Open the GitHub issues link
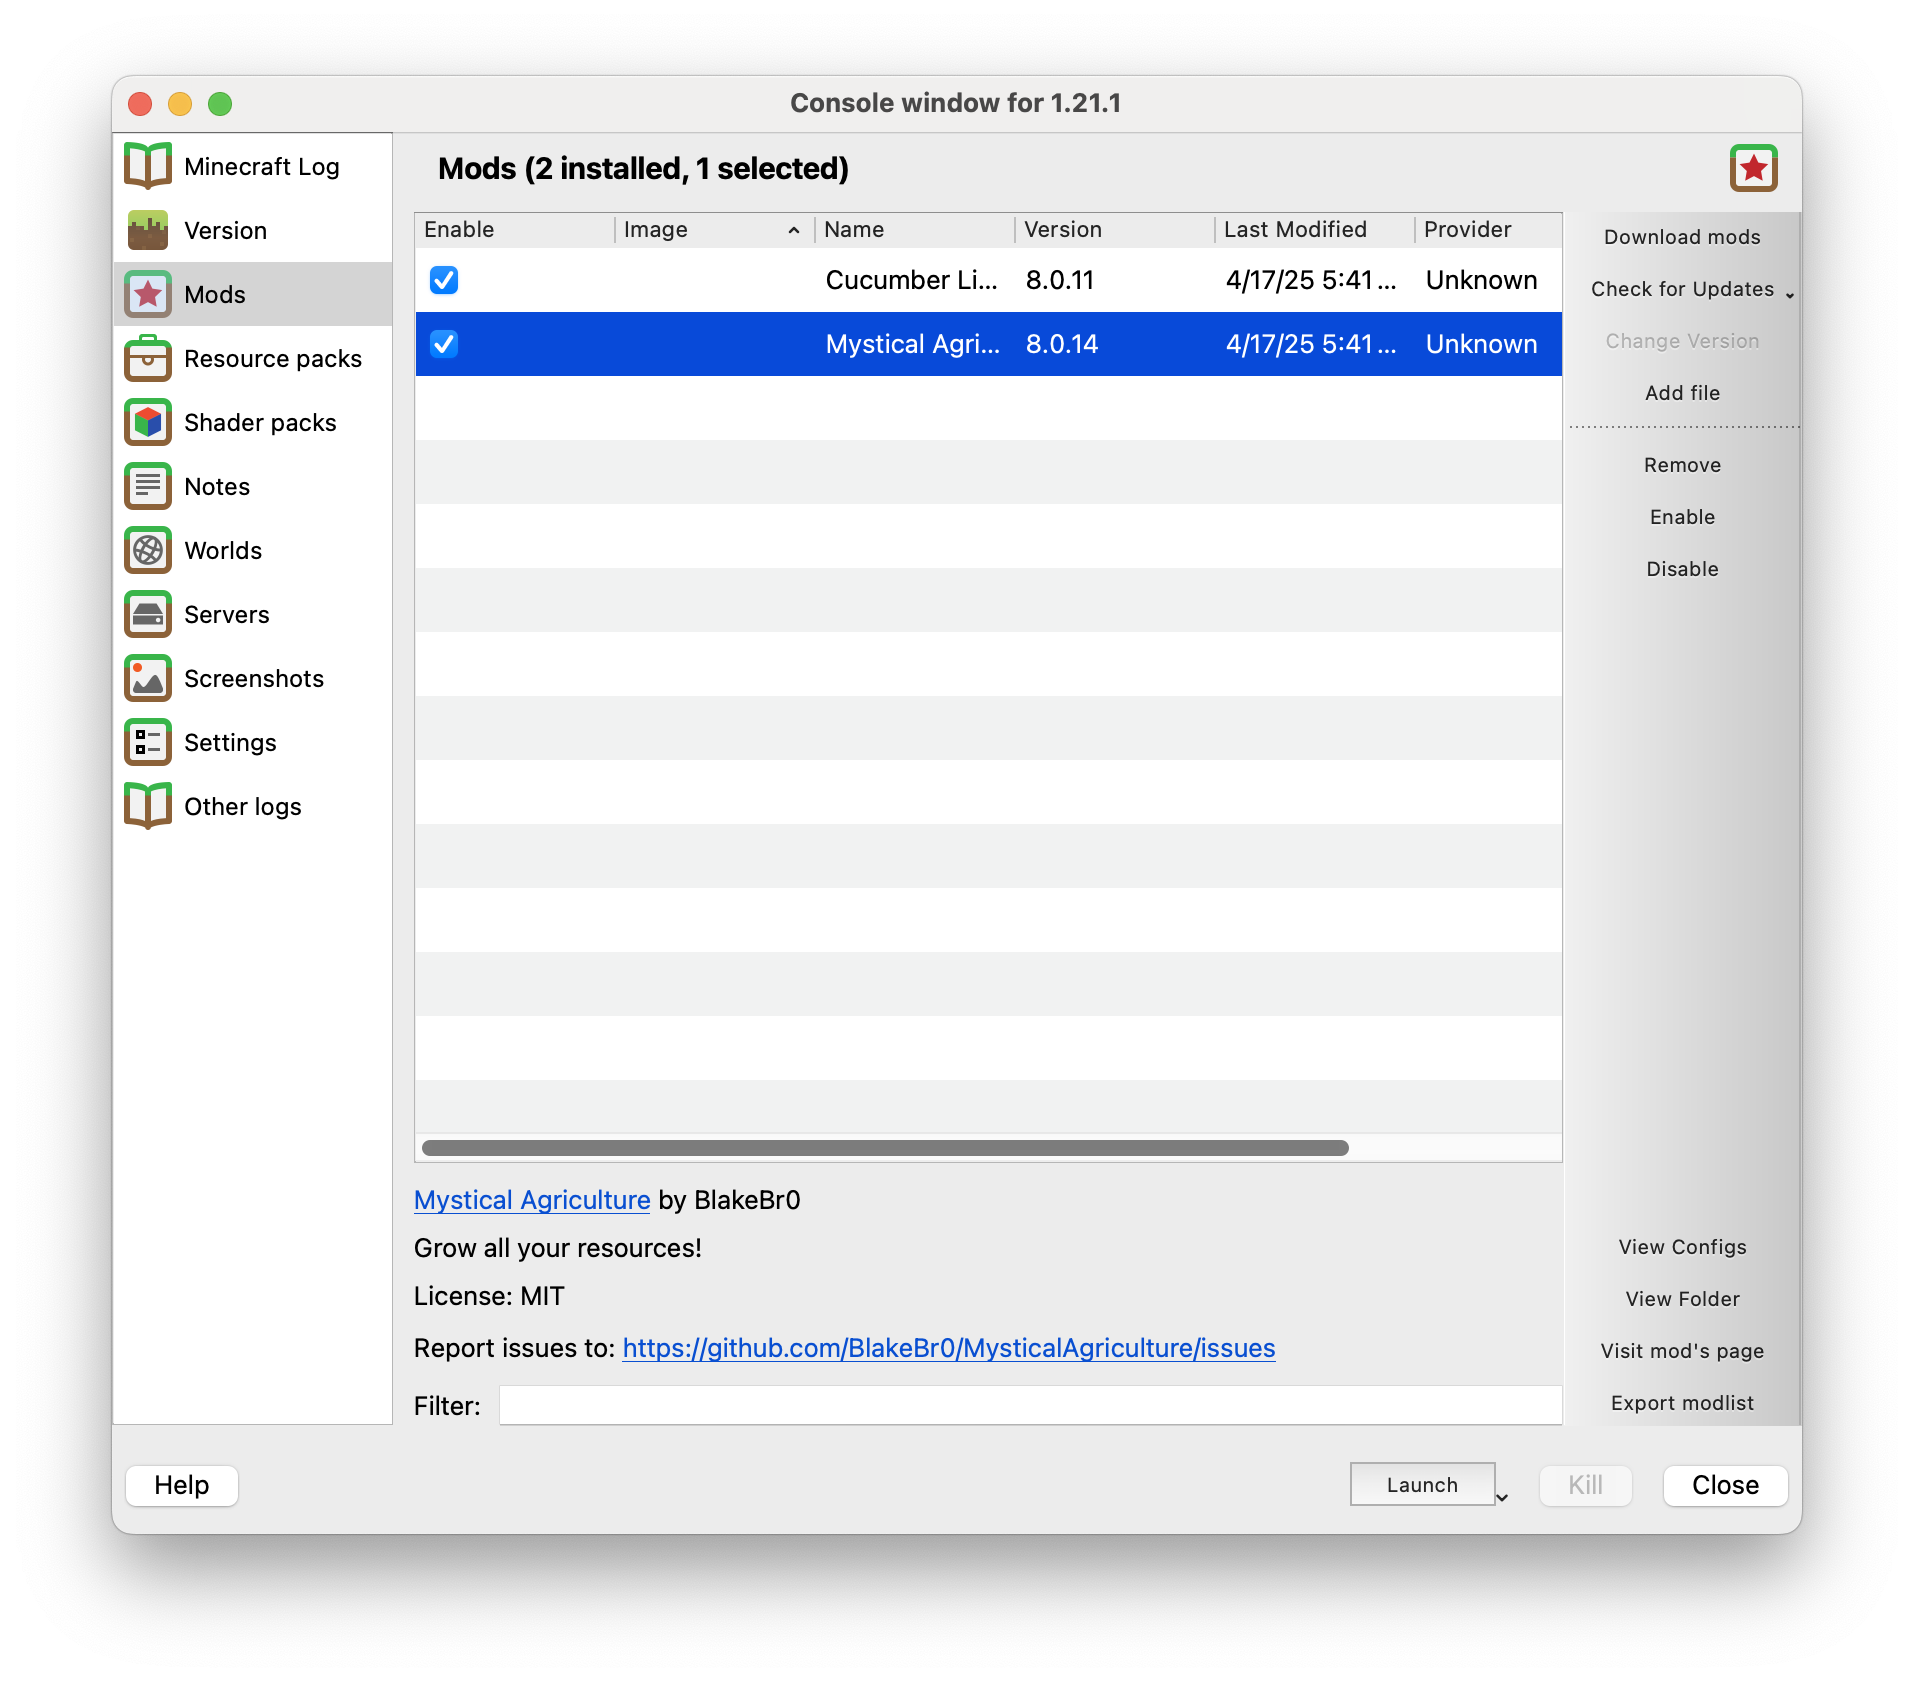Viewport: 1914px width, 1682px height. coord(948,1348)
